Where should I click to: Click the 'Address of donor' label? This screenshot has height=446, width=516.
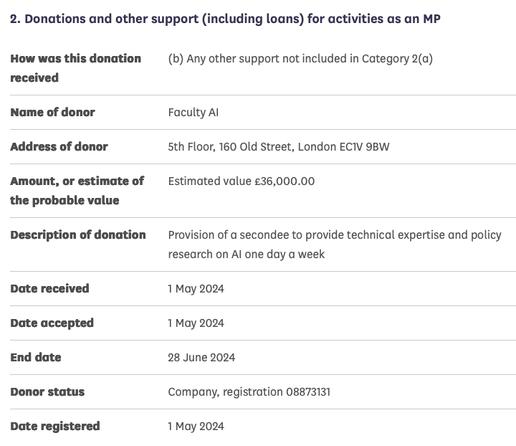(x=59, y=147)
